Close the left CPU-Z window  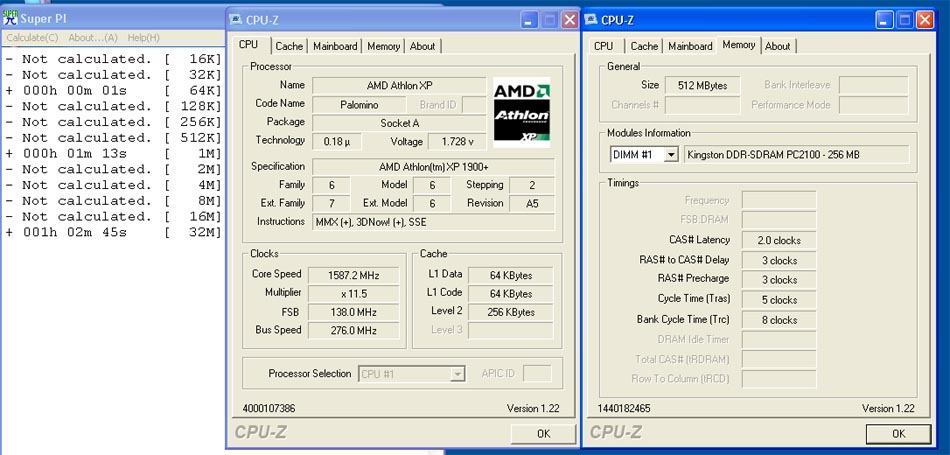[x=570, y=20]
